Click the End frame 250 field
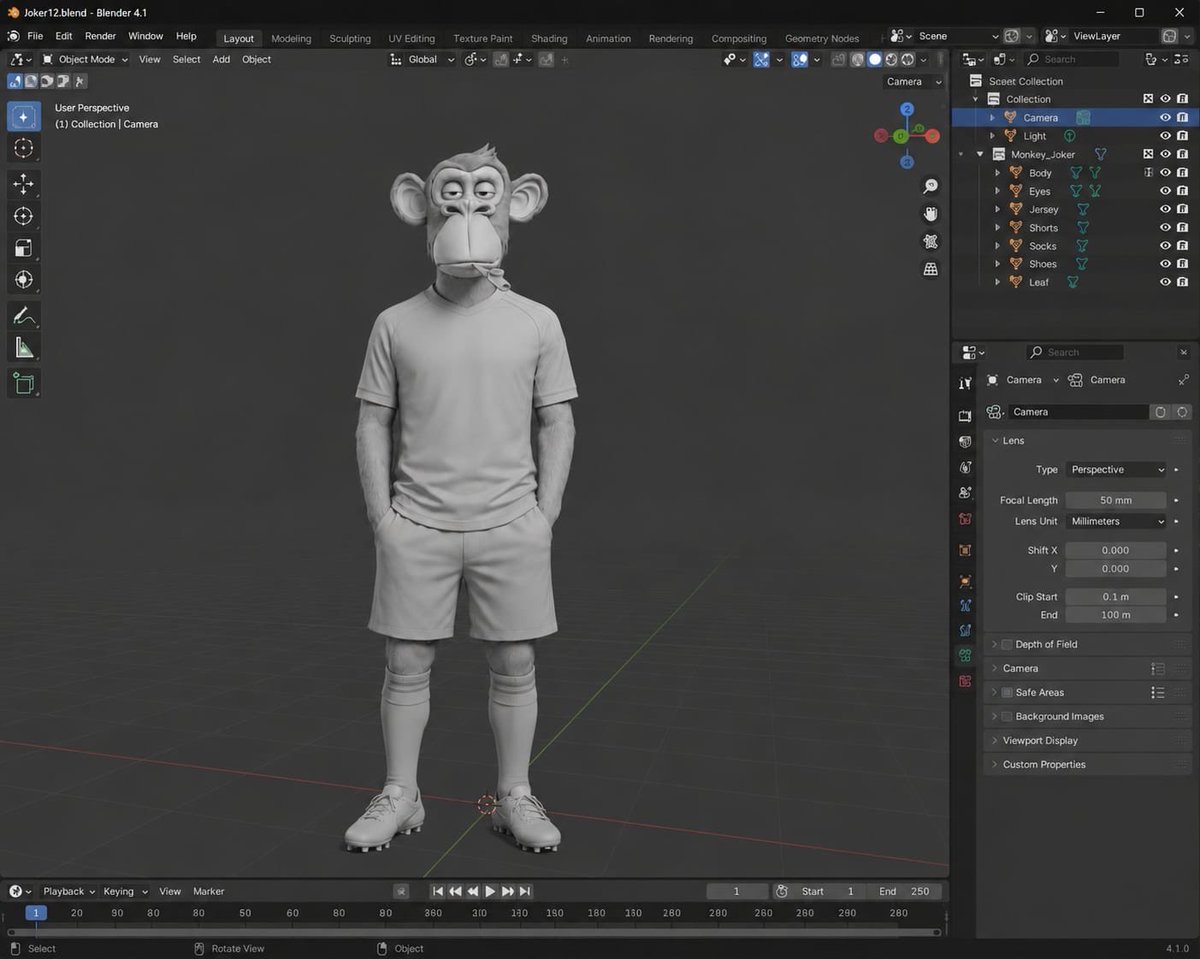Image resolution: width=1200 pixels, height=959 pixels. coord(905,891)
